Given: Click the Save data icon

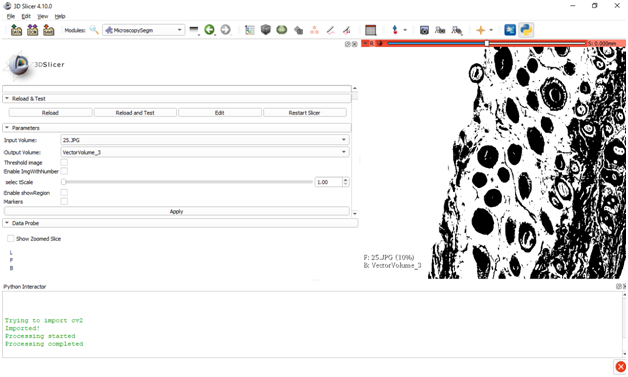Looking at the screenshot, I should pyautogui.click(x=48, y=30).
